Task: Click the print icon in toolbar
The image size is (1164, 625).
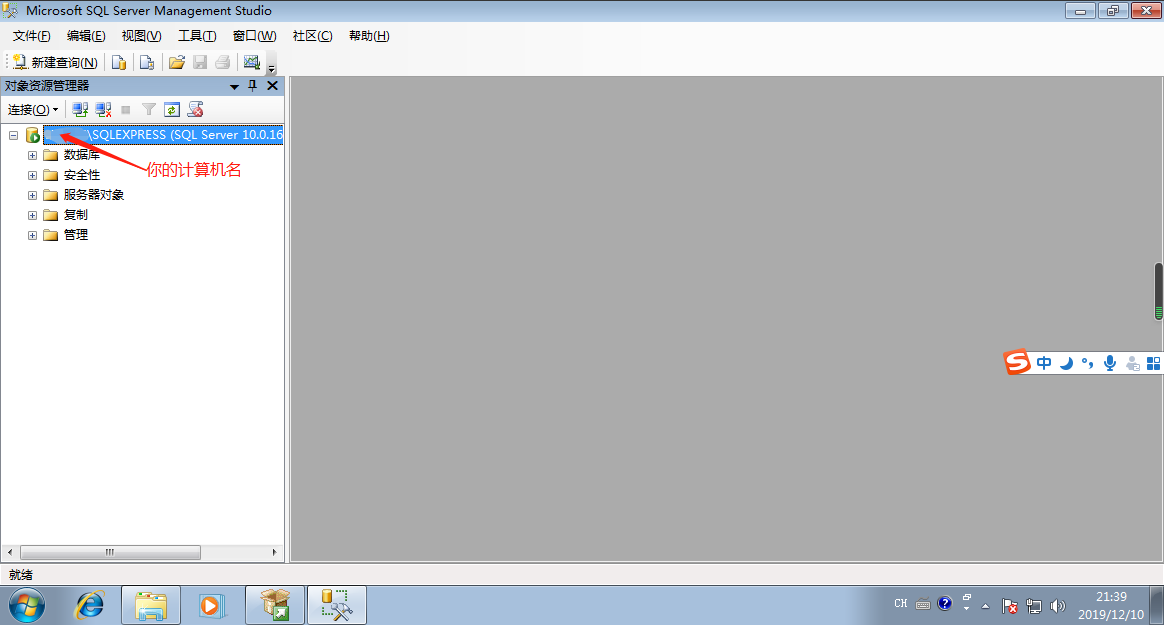Action: [x=223, y=62]
